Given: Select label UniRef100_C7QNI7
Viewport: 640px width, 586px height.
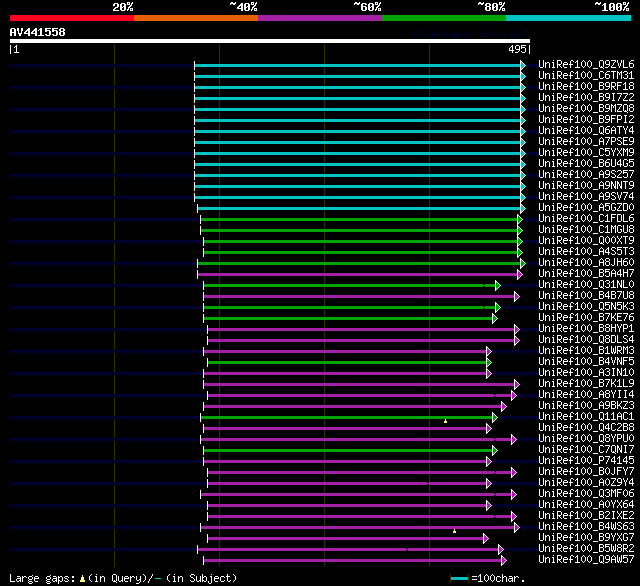Looking at the screenshot, I should [x=586, y=450].
